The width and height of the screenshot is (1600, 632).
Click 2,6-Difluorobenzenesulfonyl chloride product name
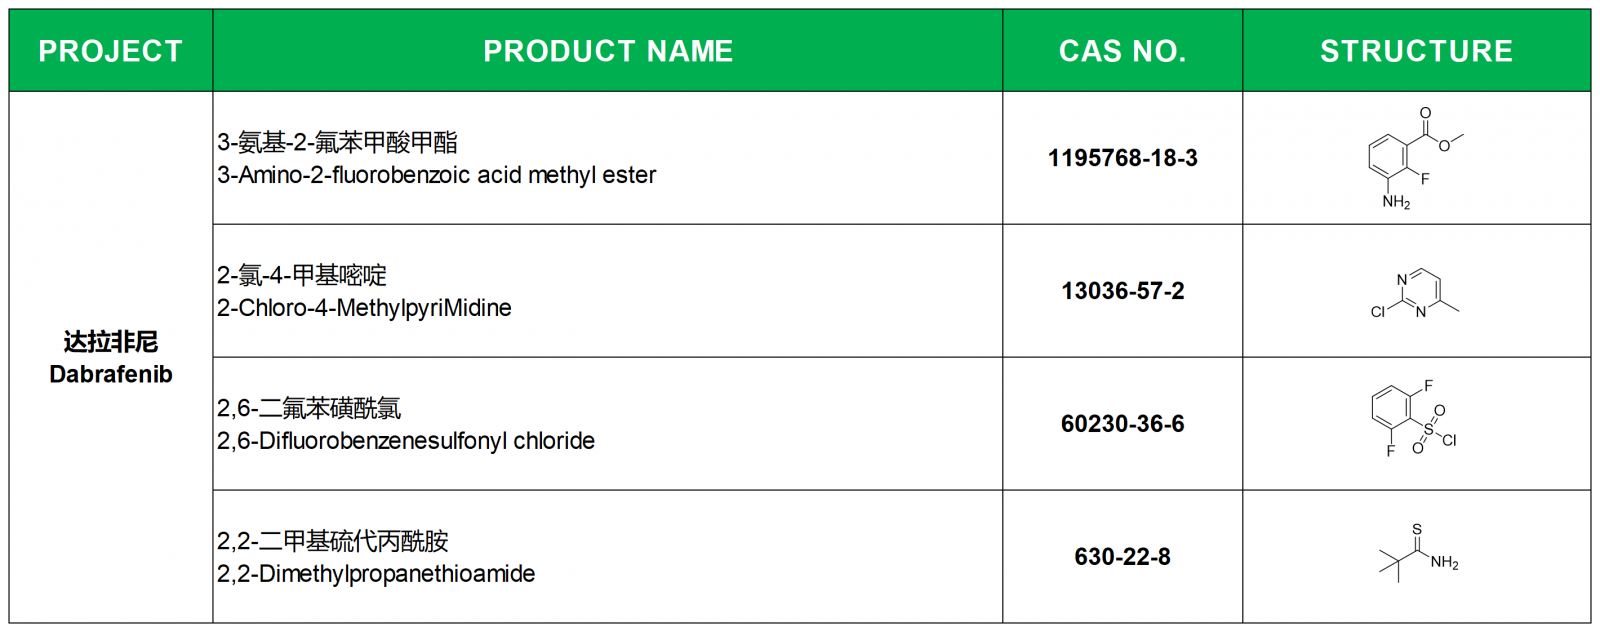pos(406,441)
